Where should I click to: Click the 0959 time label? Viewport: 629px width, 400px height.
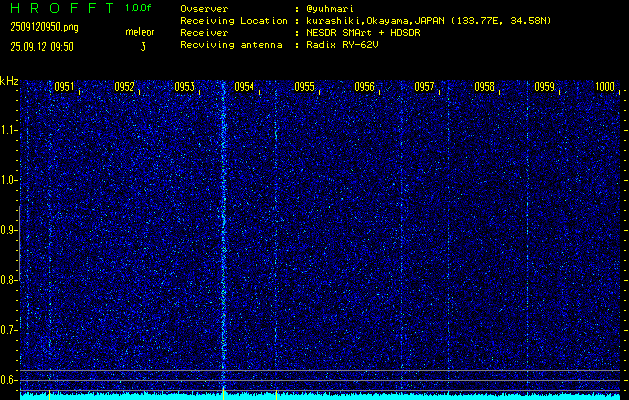point(544,87)
